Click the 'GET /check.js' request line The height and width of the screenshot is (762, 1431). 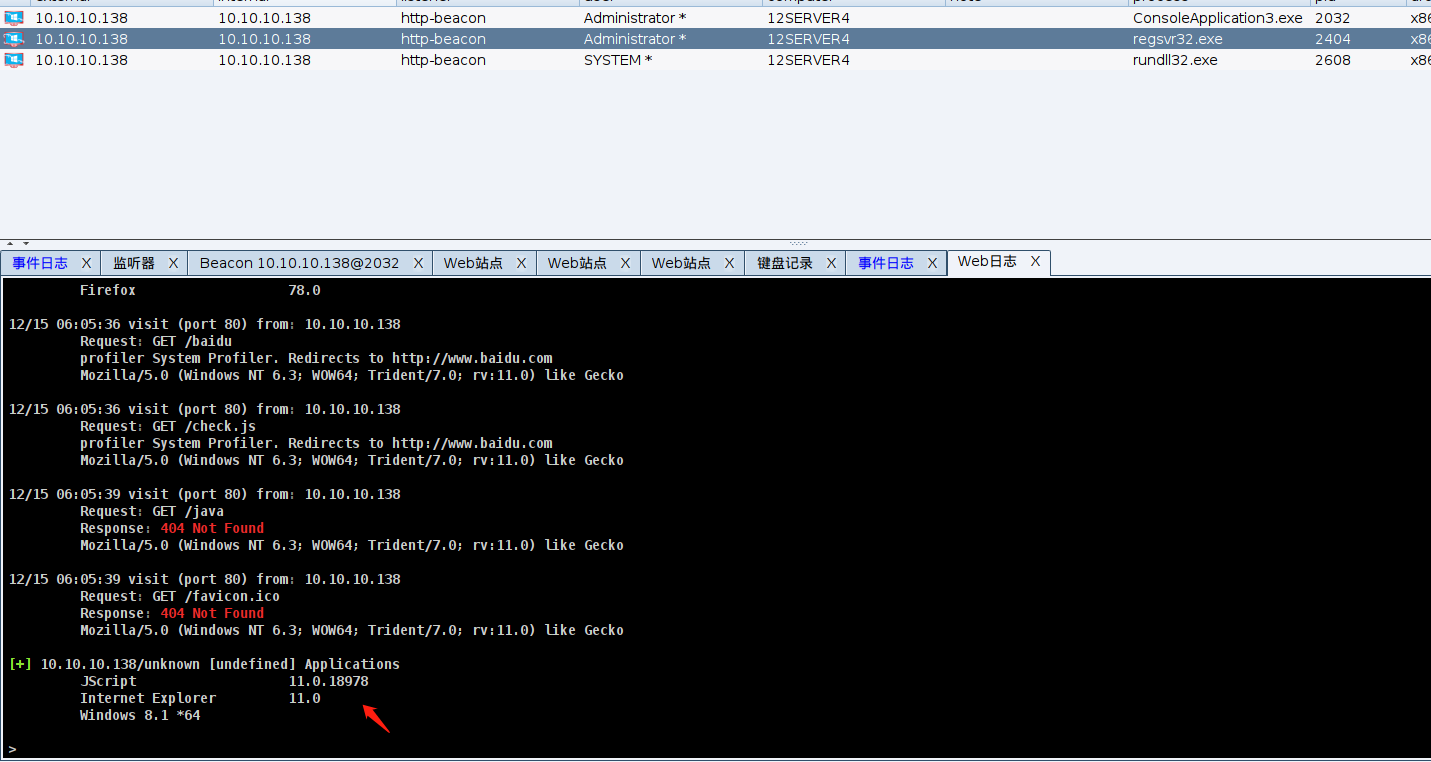pyautogui.click(x=168, y=426)
